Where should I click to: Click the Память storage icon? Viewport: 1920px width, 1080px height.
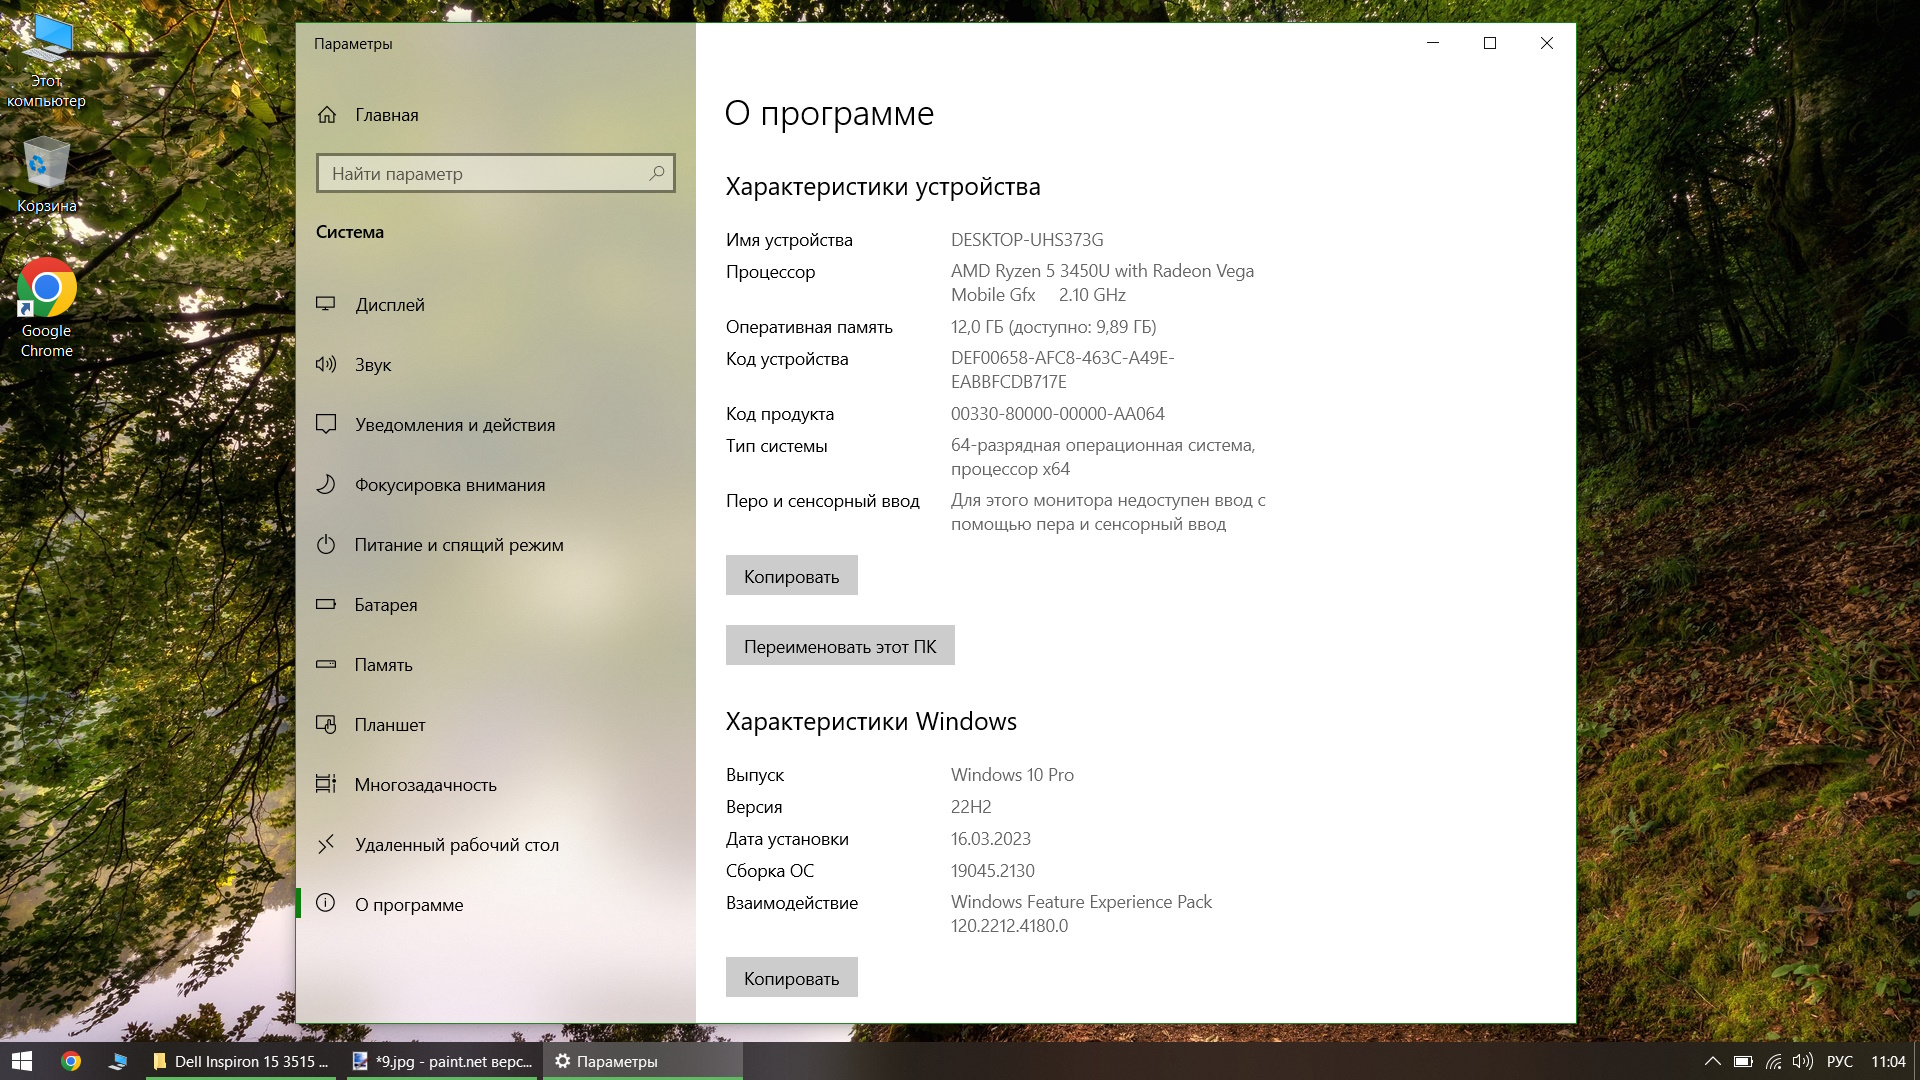[326, 664]
